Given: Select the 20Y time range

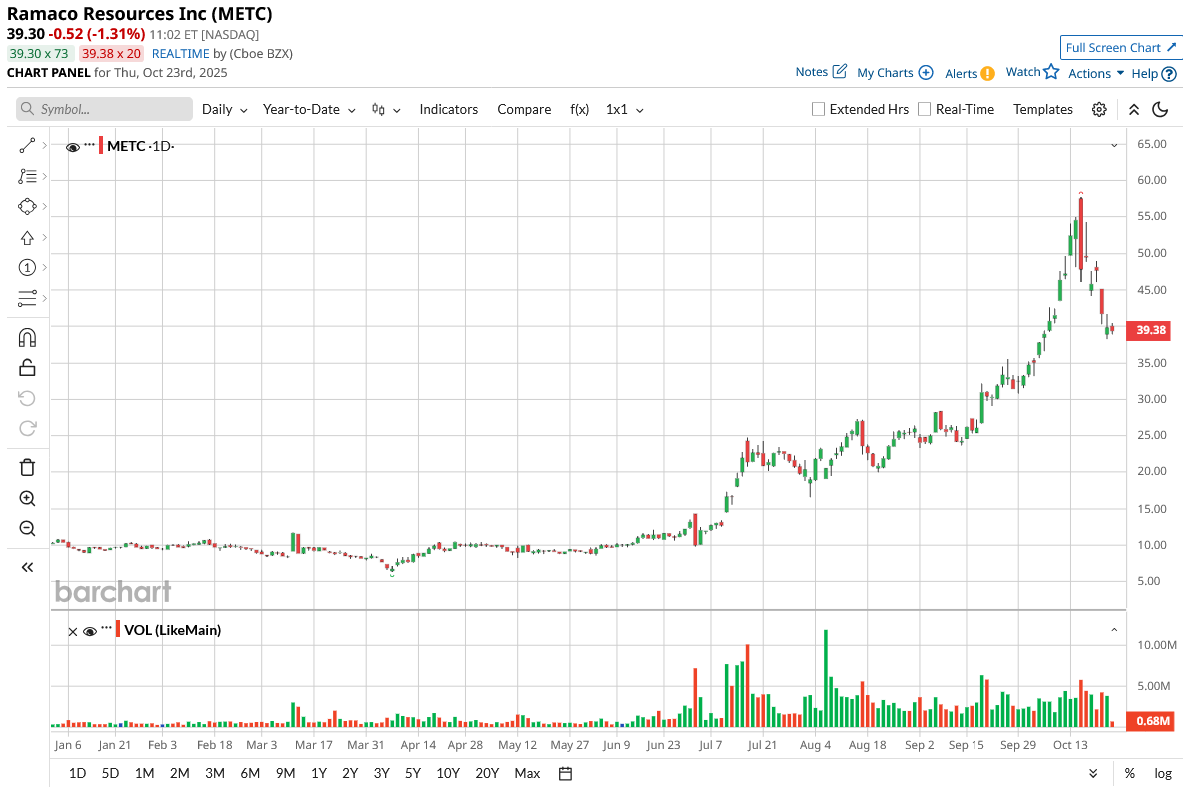Looking at the screenshot, I should tap(487, 773).
